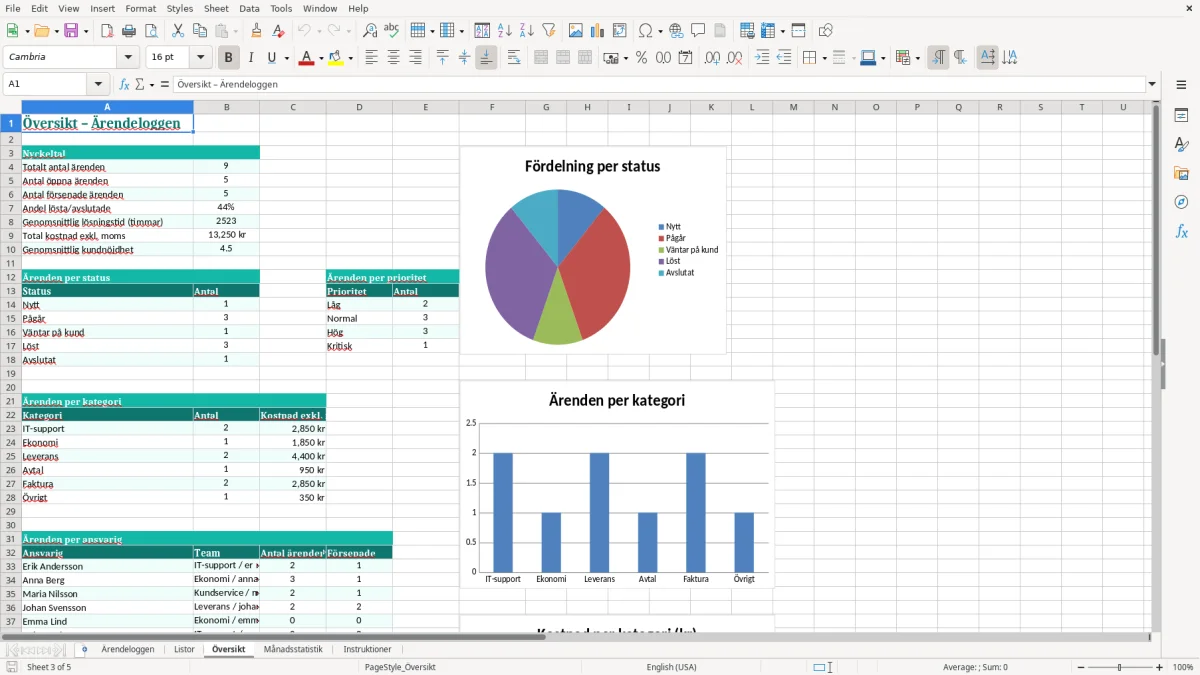Click the Select Function sum button

click(x=140, y=85)
